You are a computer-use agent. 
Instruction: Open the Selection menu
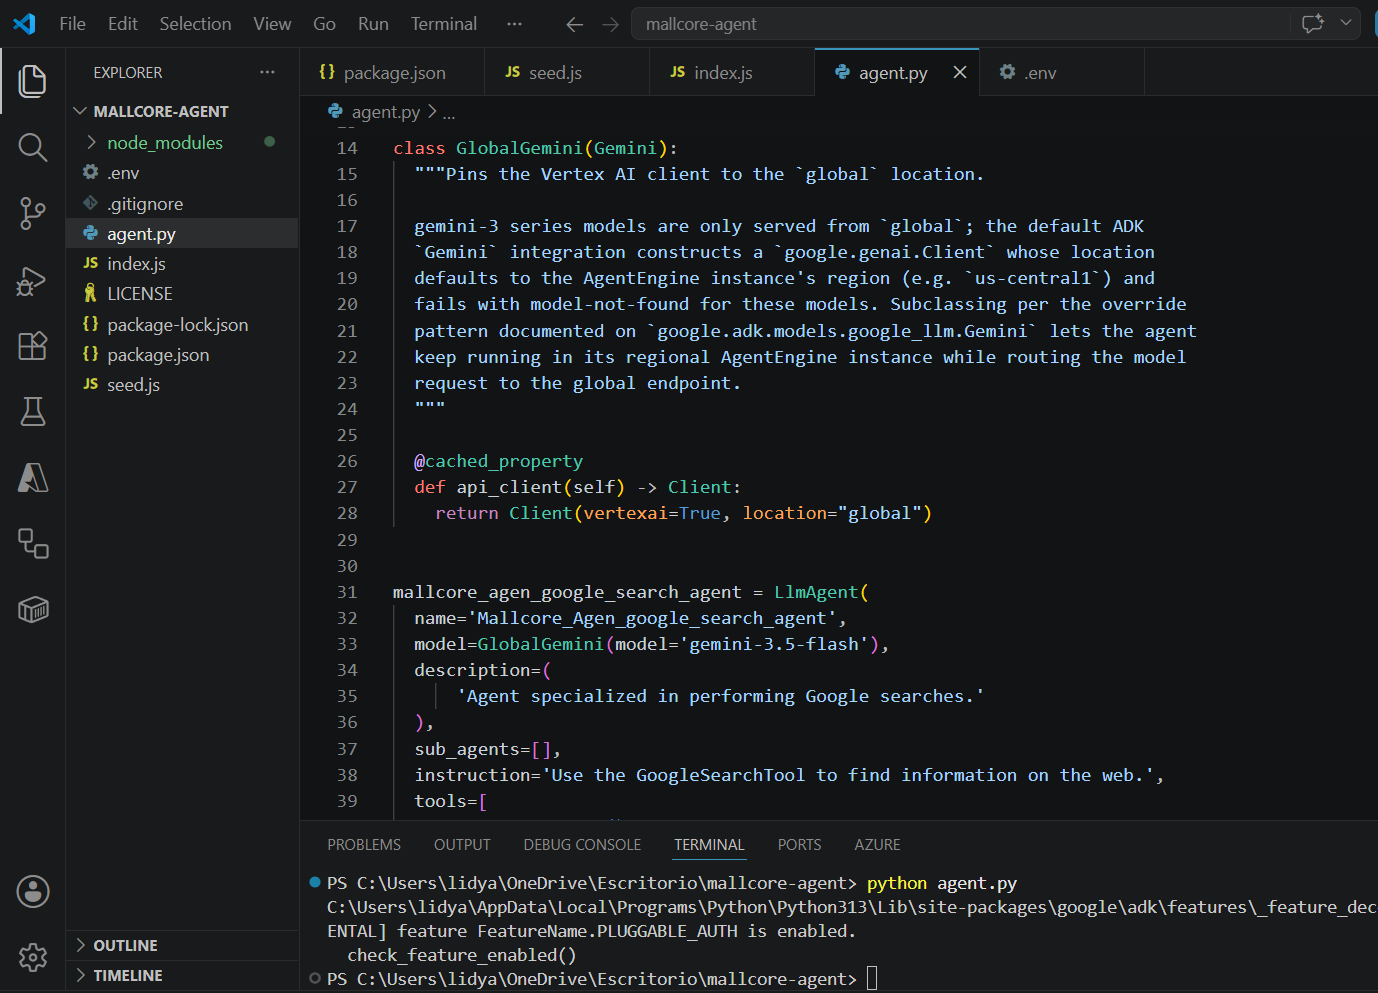pos(195,24)
